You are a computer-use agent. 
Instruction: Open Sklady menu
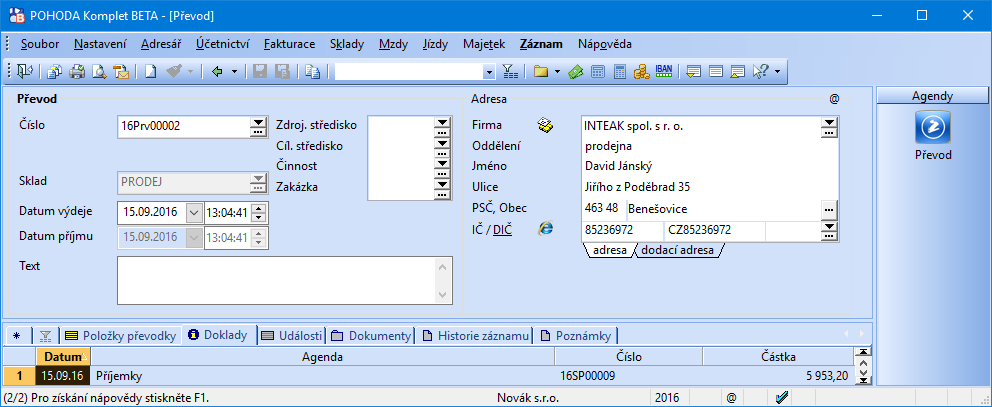347,44
